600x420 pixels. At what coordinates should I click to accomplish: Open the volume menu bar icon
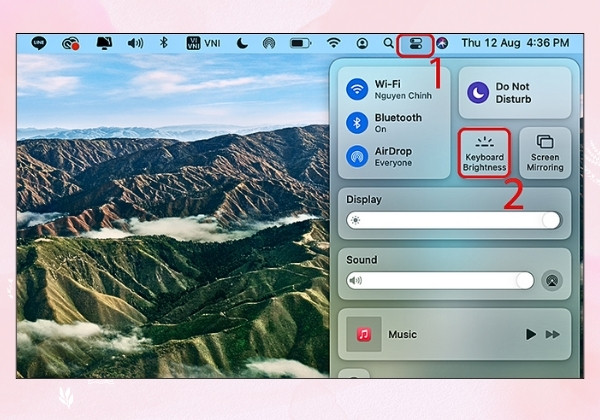(135, 43)
